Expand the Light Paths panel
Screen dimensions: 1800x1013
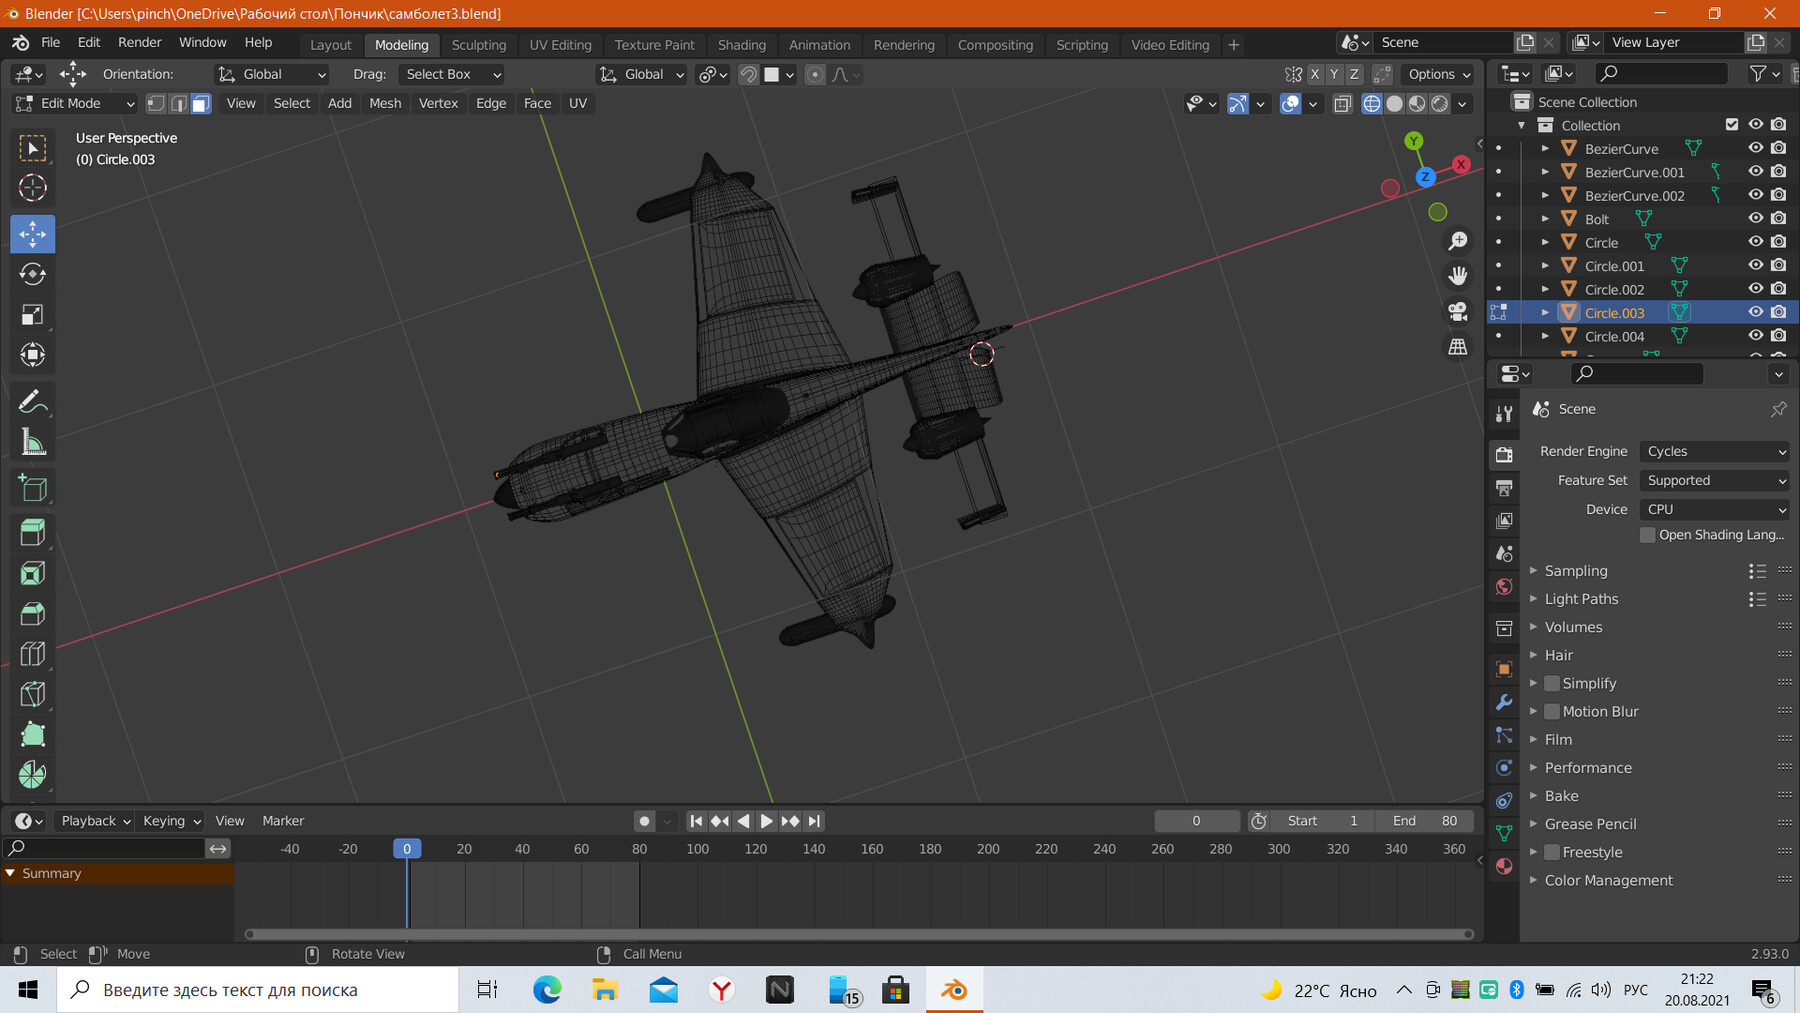[x=1581, y=599]
